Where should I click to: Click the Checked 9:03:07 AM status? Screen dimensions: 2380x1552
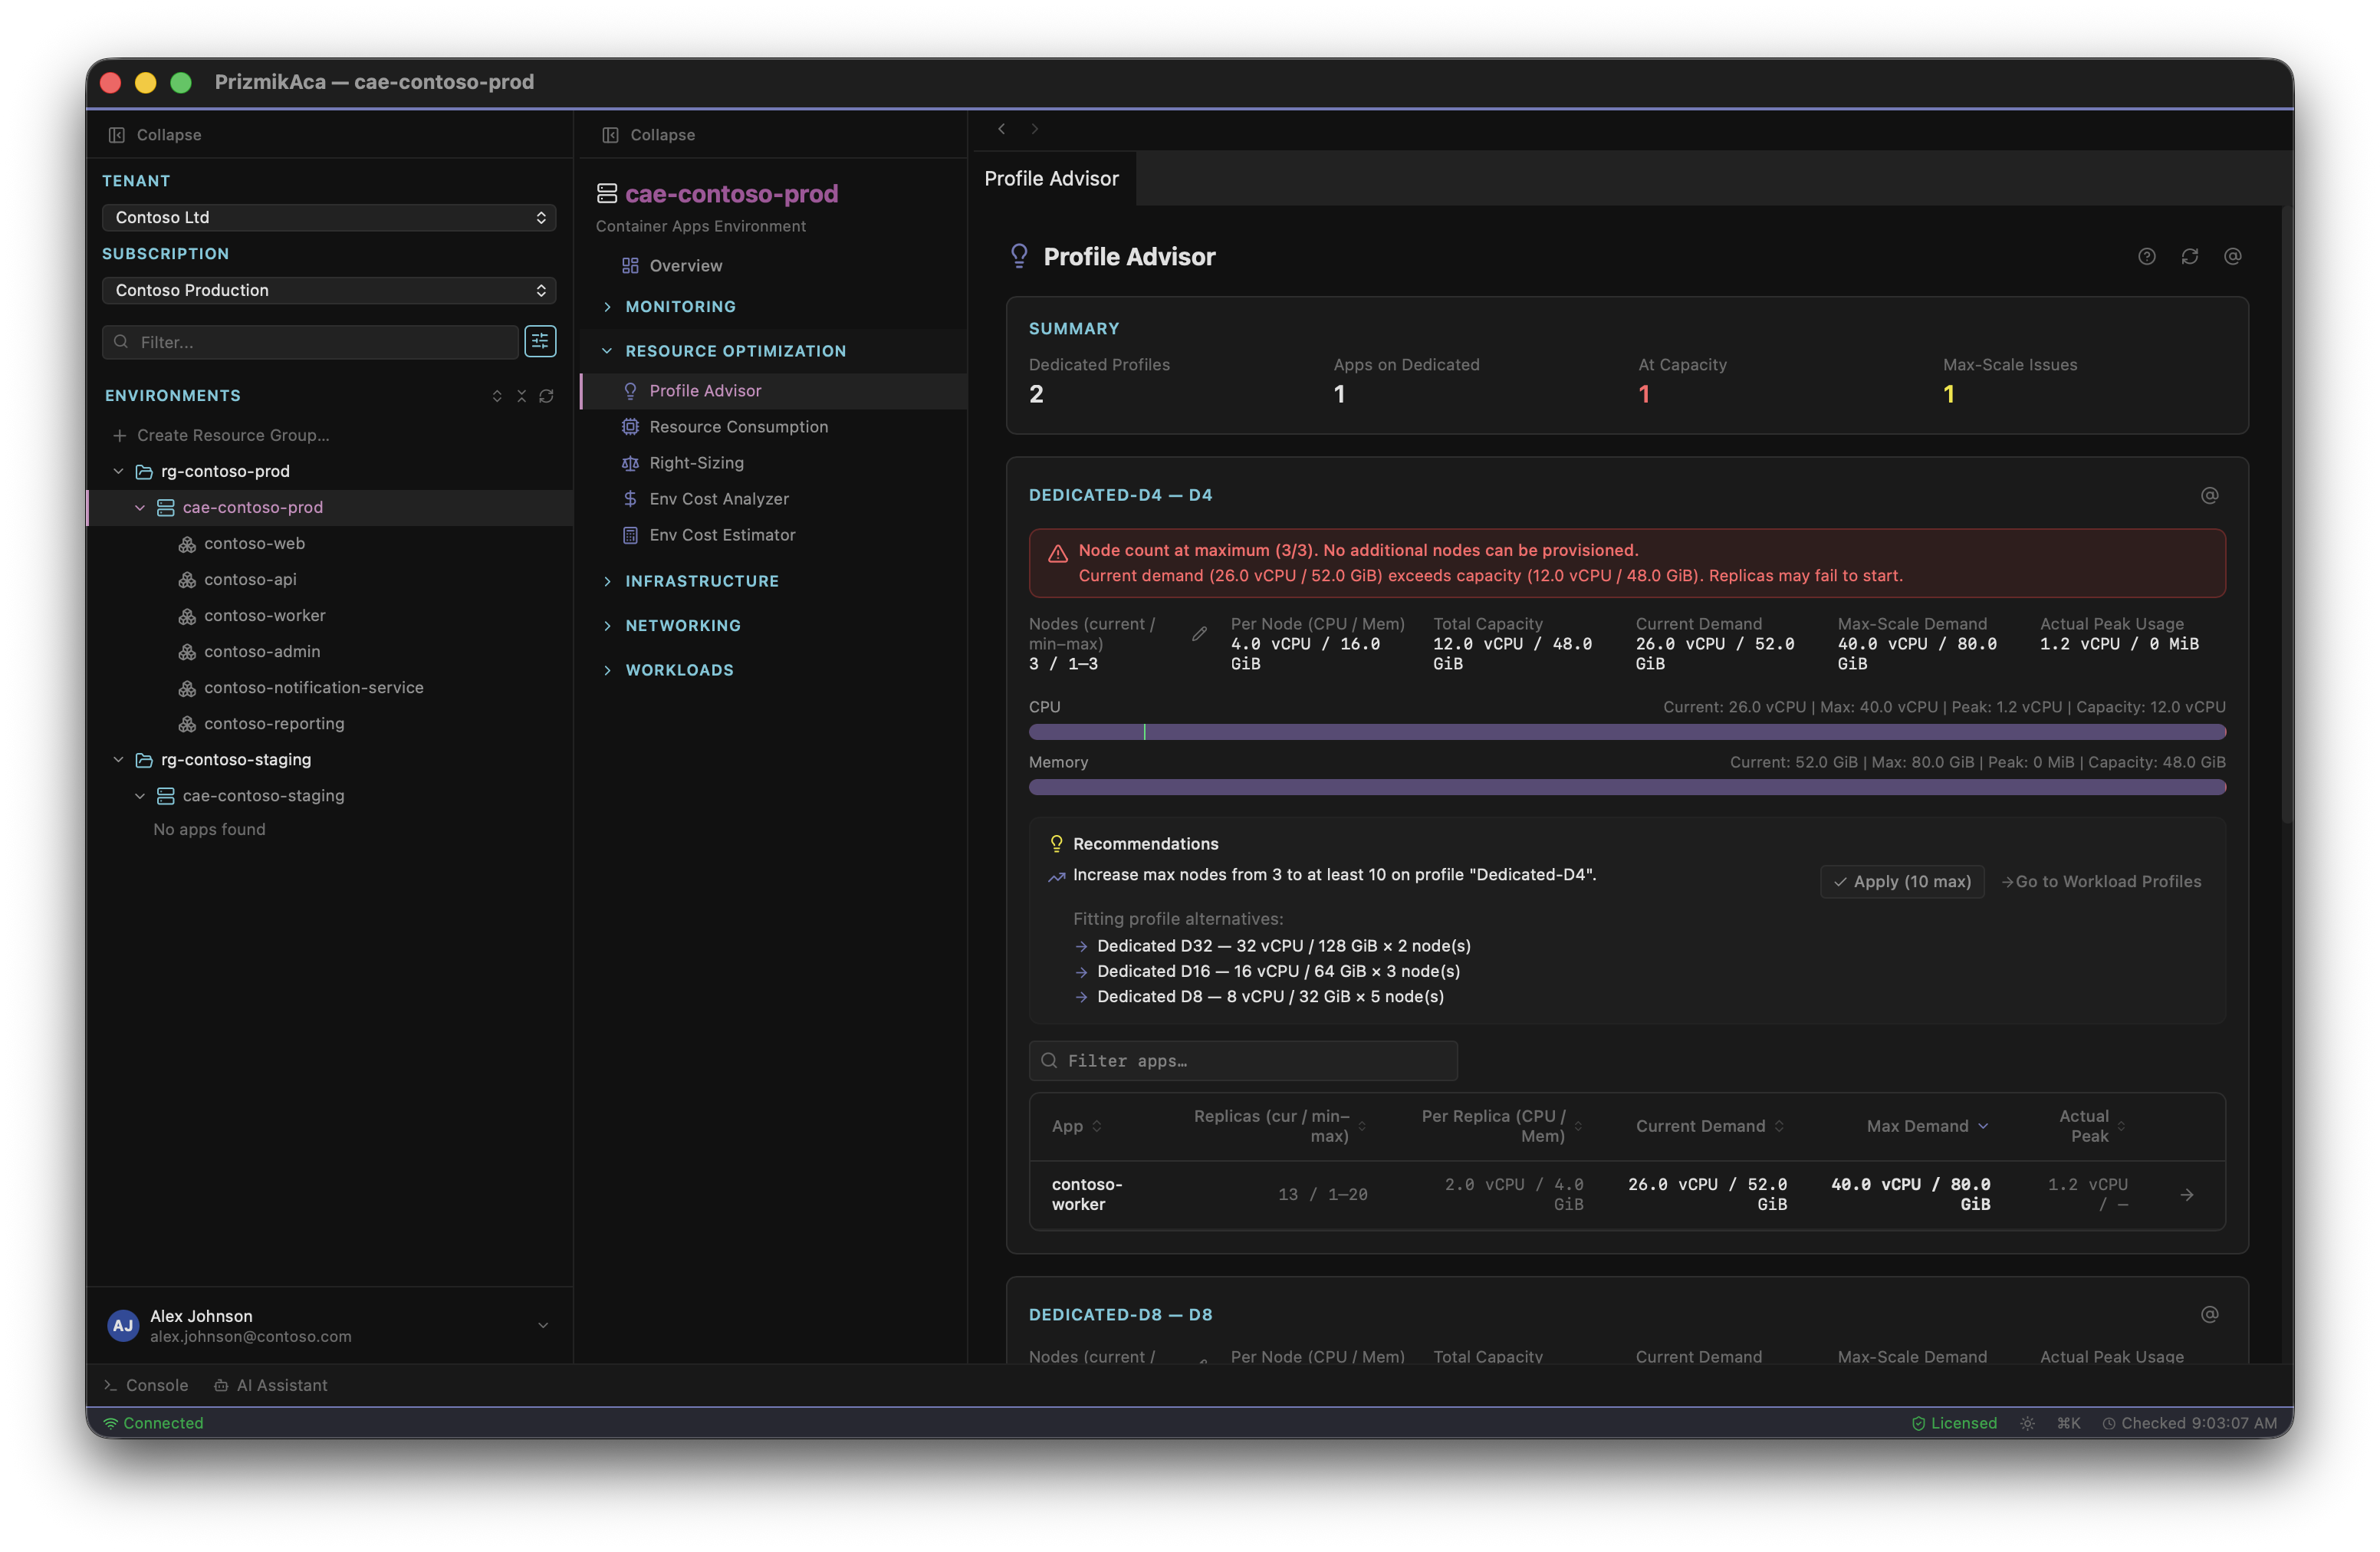tap(2189, 1423)
